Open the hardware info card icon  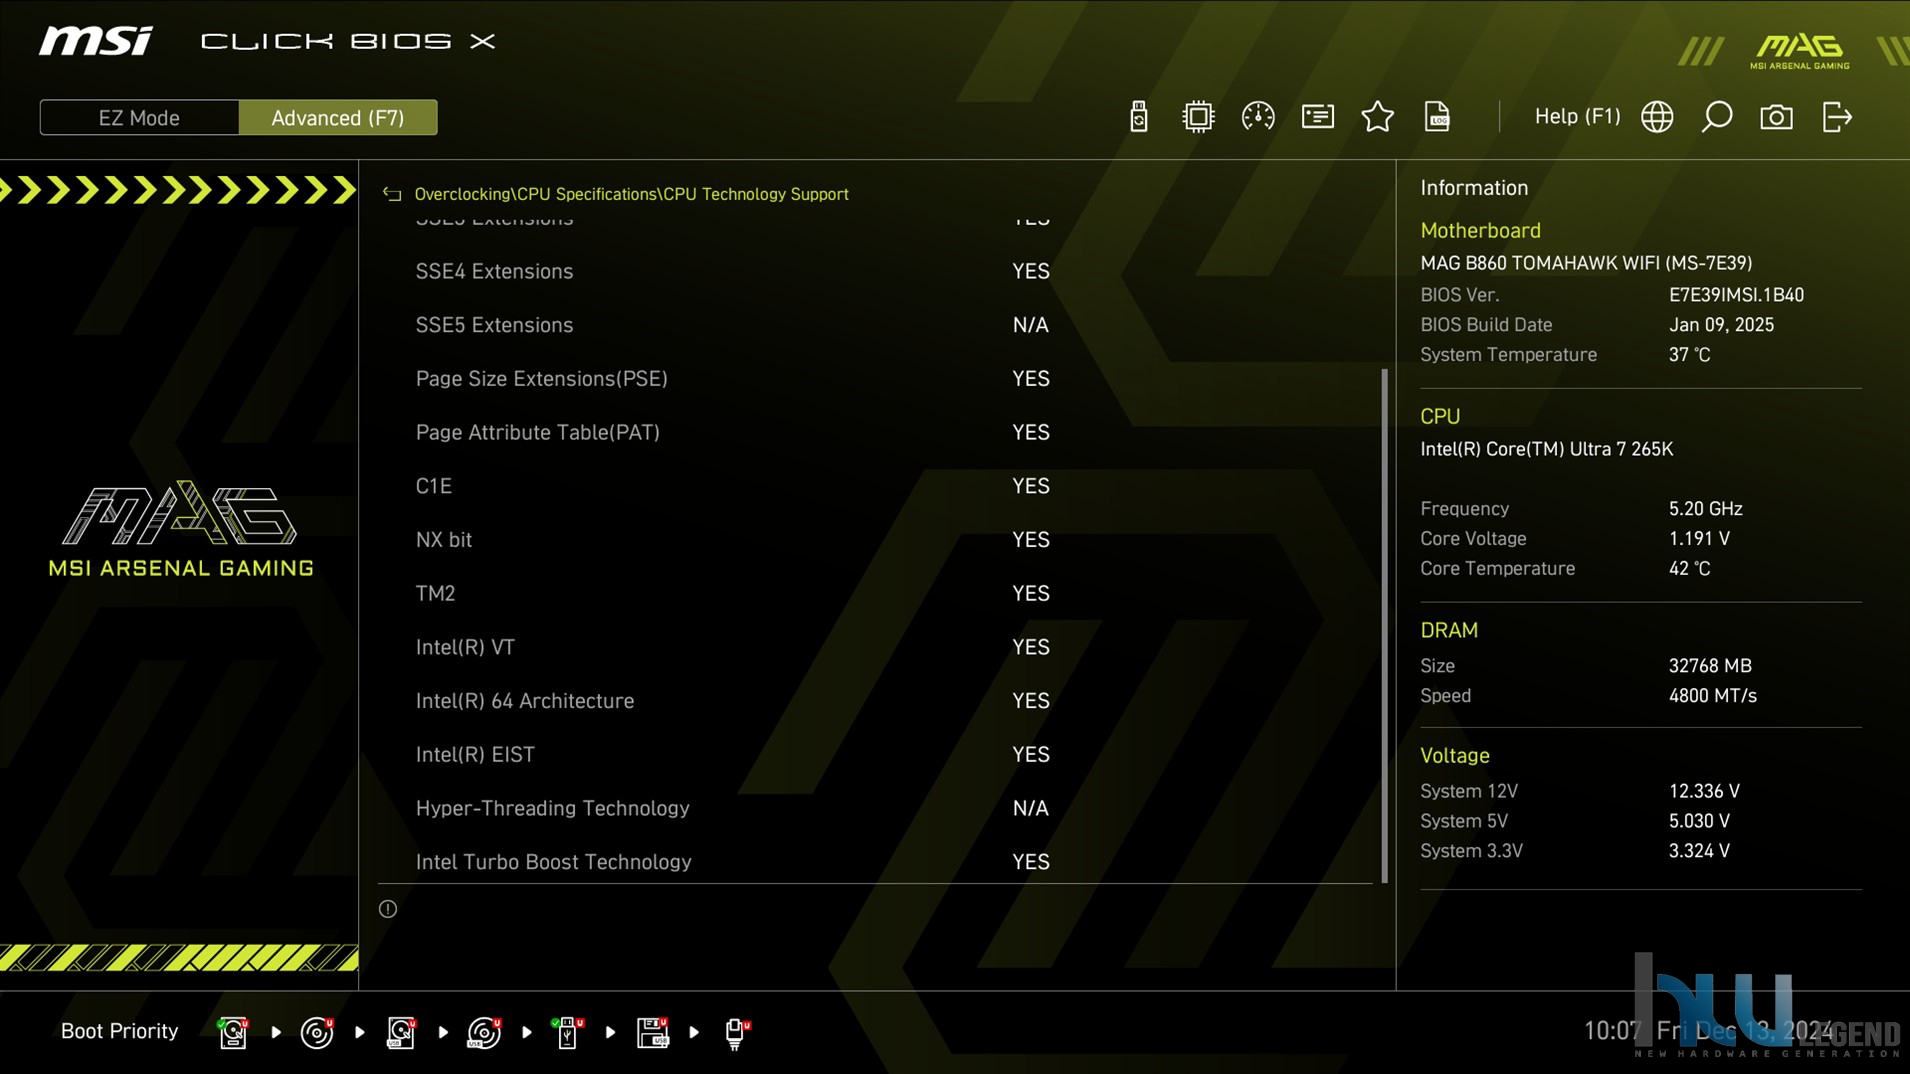click(x=1317, y=117)
